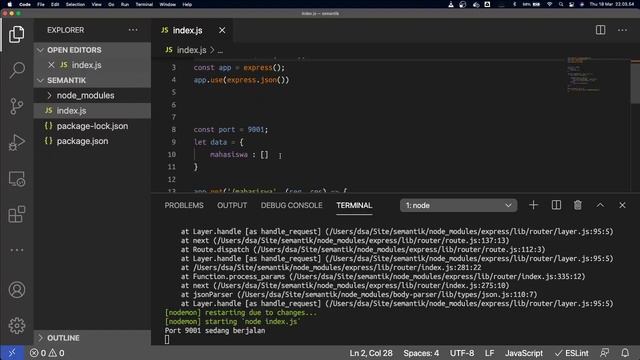The width and height of the screenshot is (640, 360).
Task: Open the Explorer view in activity bar
Action: click(16, 34)
